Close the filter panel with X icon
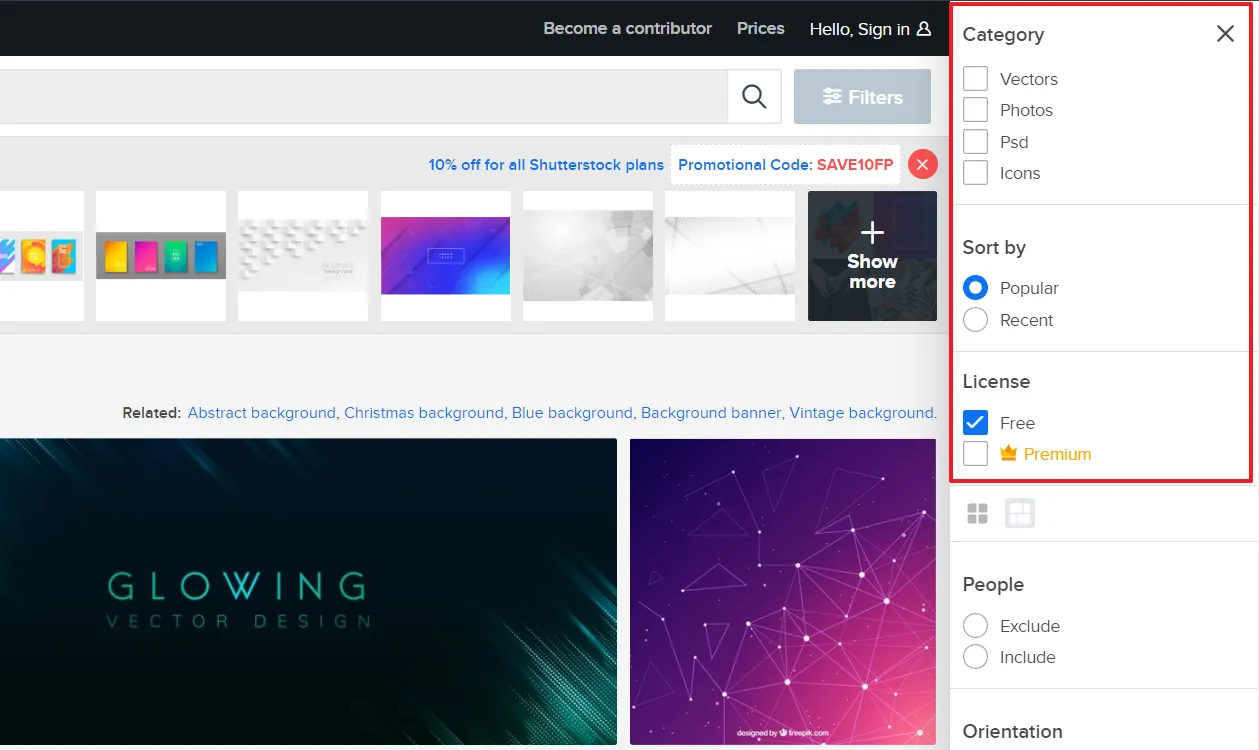This screenshot has width=1259, height=750. coord(1225,34)
